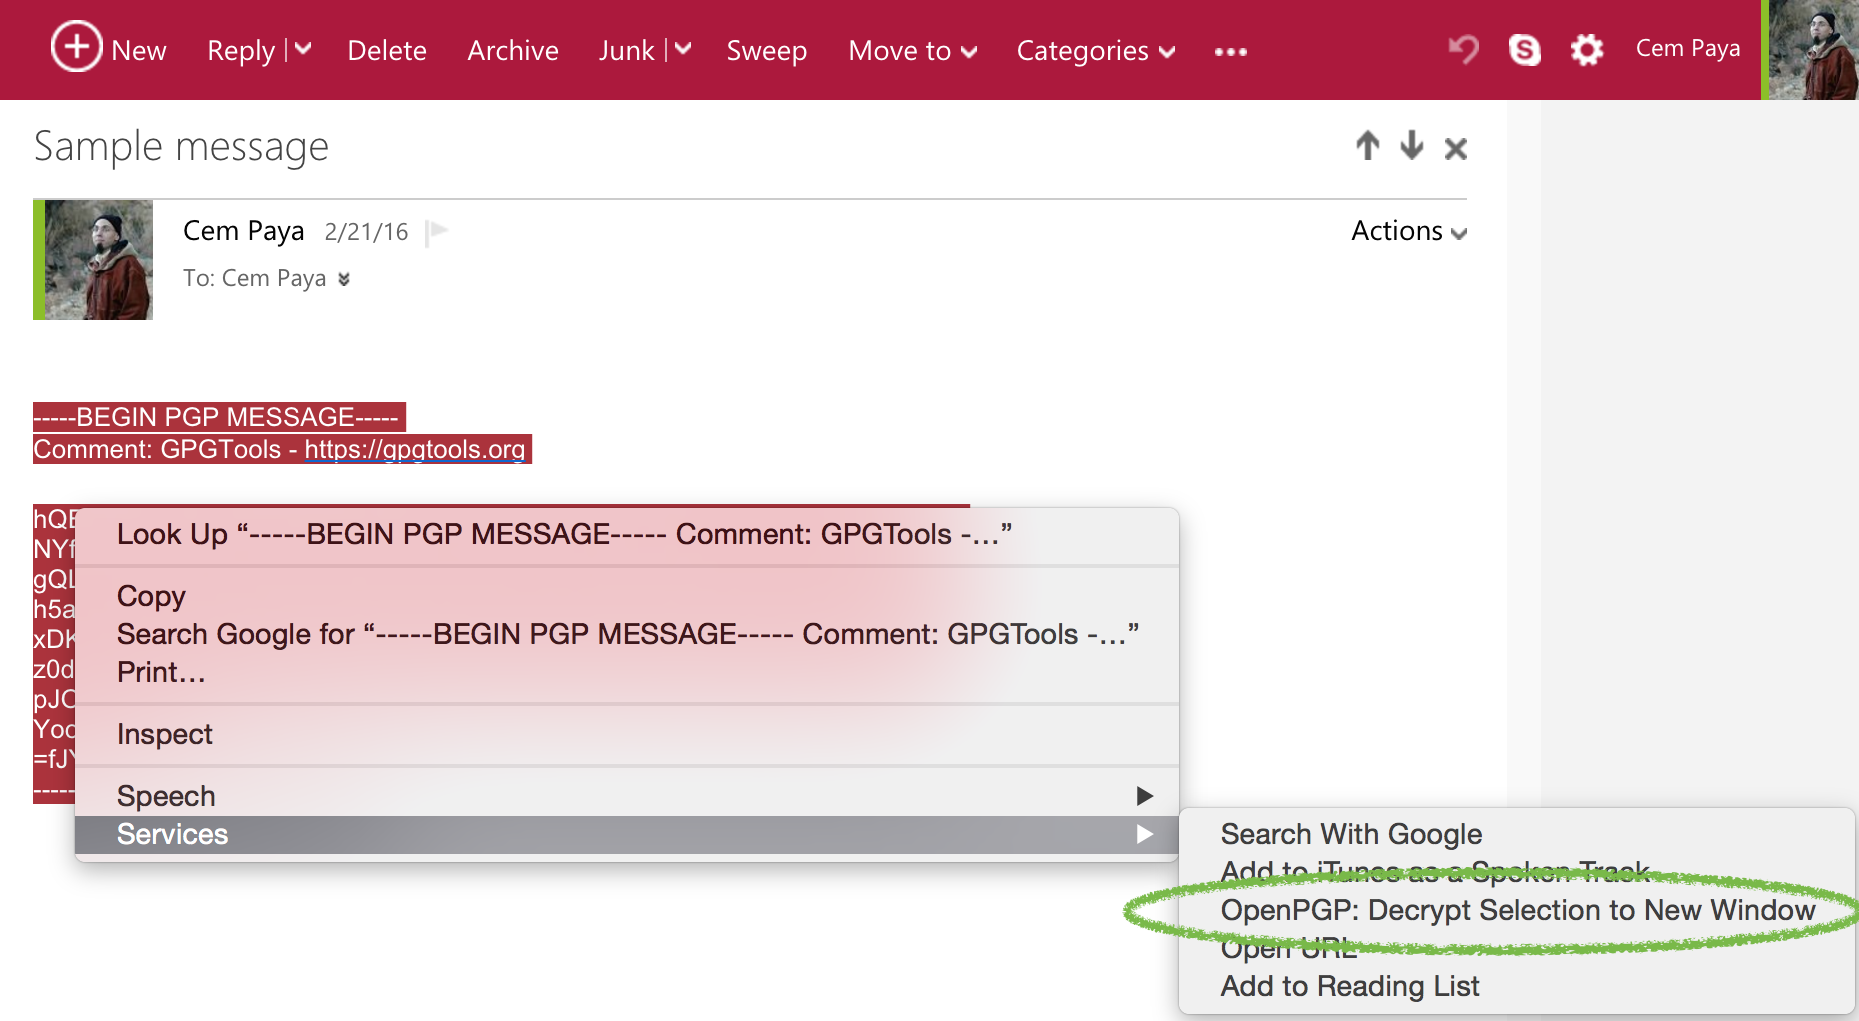
Task: Select Copy from the context menu
Action: point(151,596)
